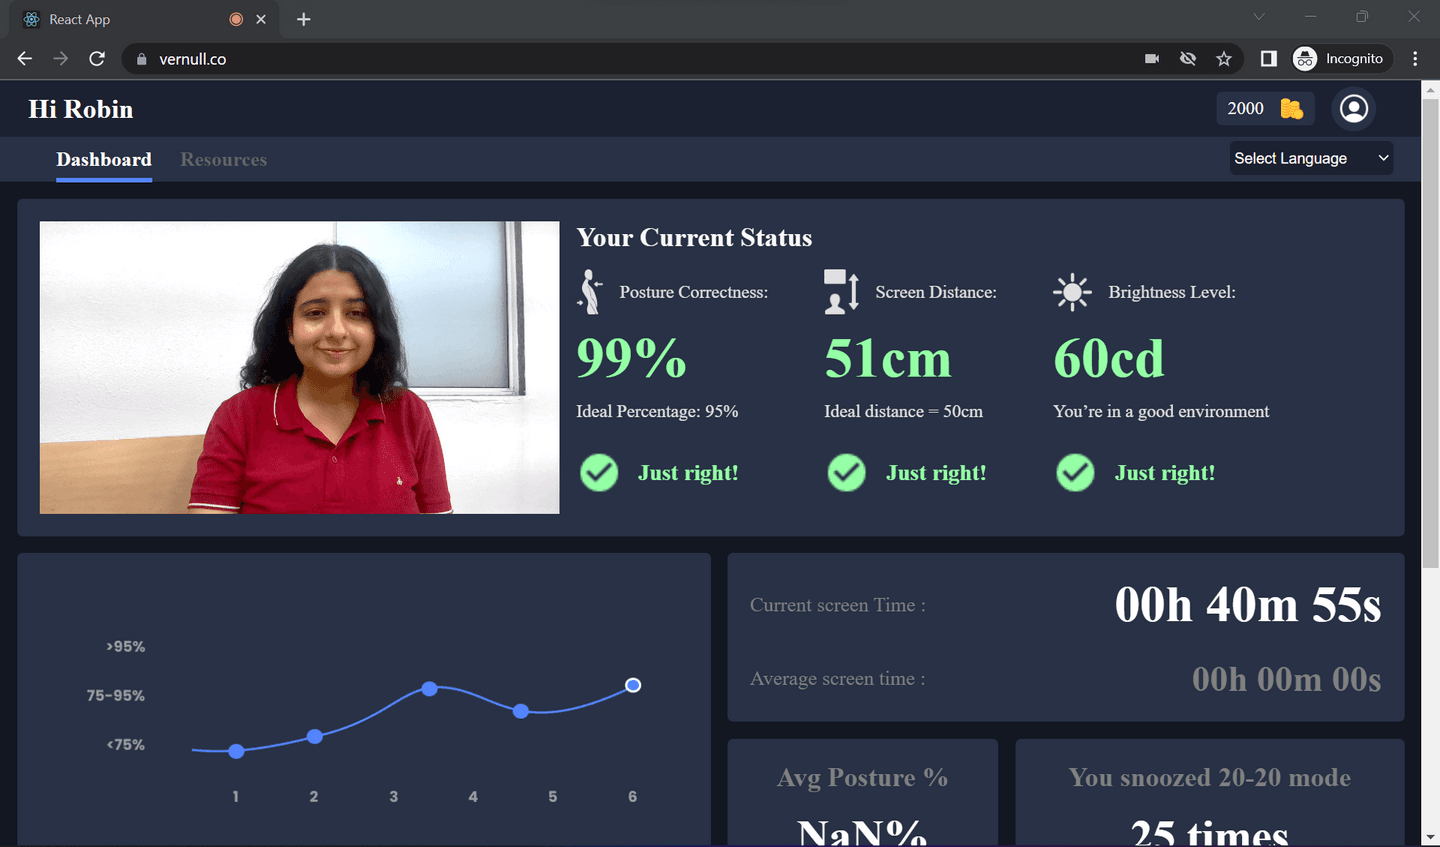Click the Average screen time label

tap(838, 679)
